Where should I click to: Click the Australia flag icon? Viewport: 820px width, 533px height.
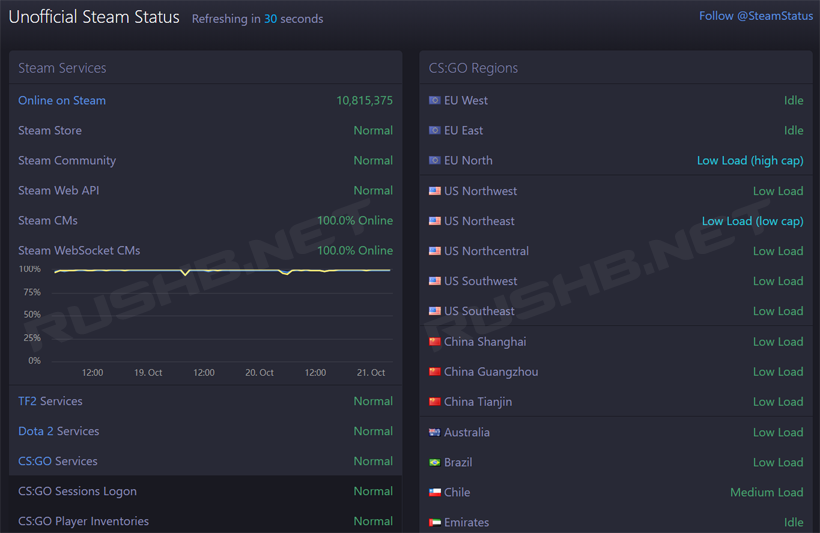tap(435, 432)
